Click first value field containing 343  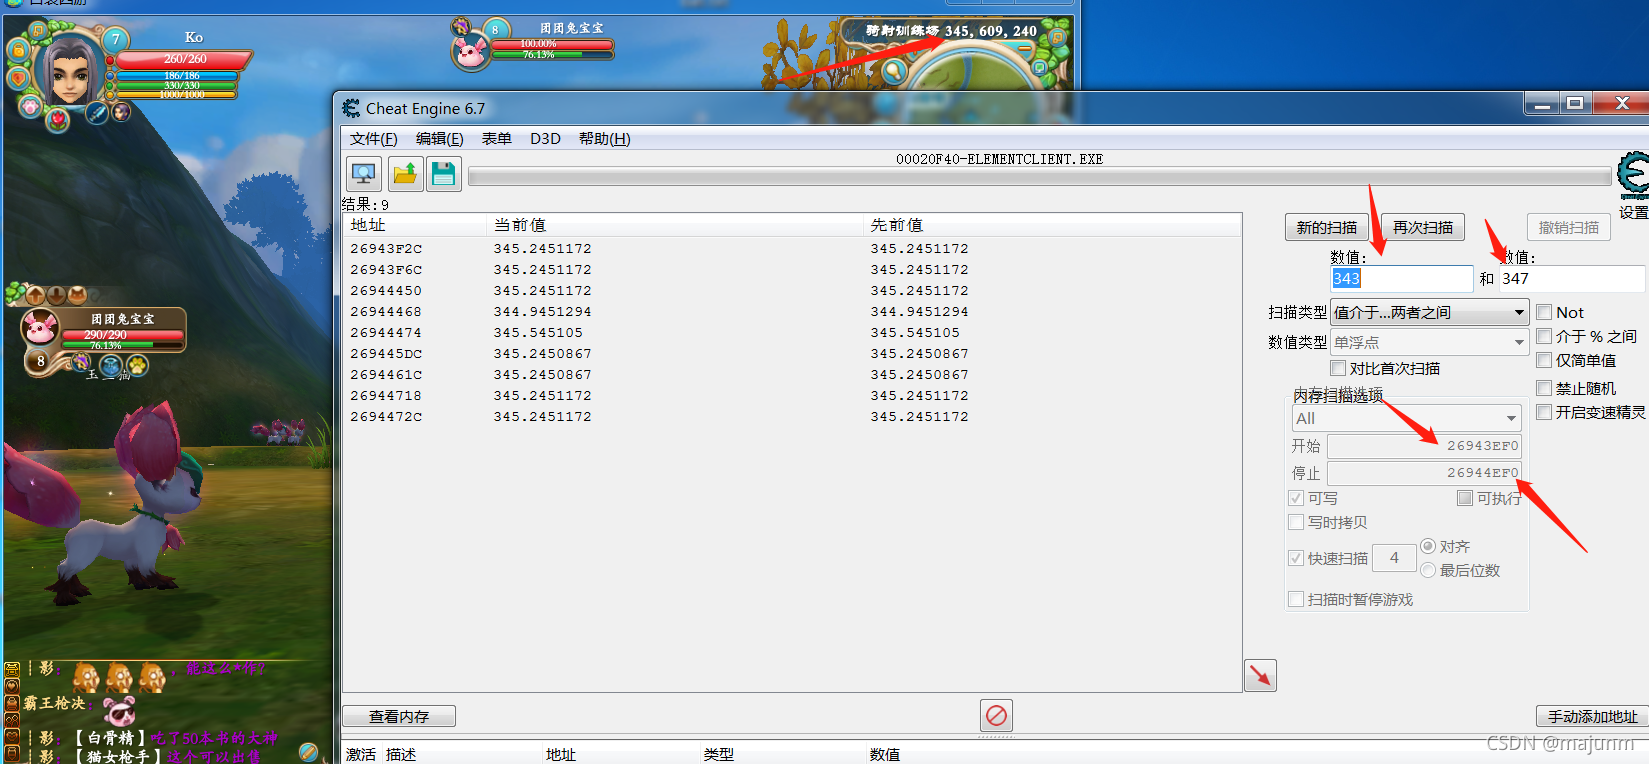pos(1401,278)
